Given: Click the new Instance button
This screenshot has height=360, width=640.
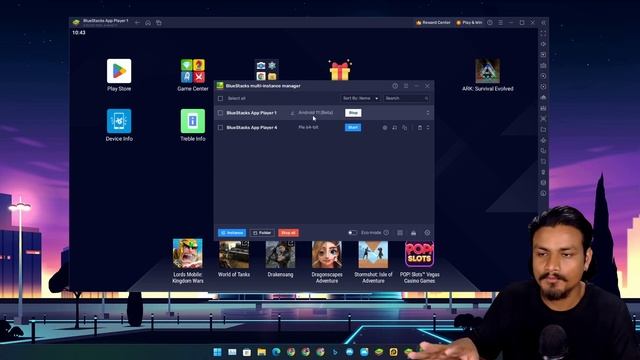Looking at the screenshot, I should click(232, 233).
